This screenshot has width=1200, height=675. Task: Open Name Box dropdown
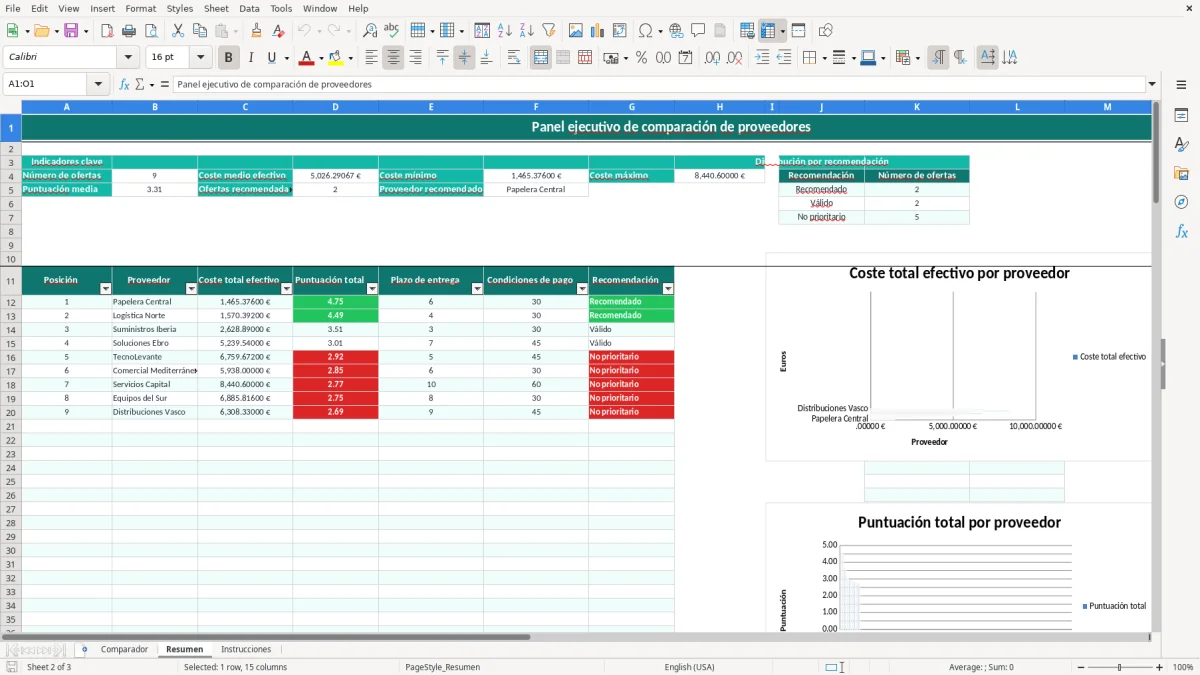coord(99,84)
